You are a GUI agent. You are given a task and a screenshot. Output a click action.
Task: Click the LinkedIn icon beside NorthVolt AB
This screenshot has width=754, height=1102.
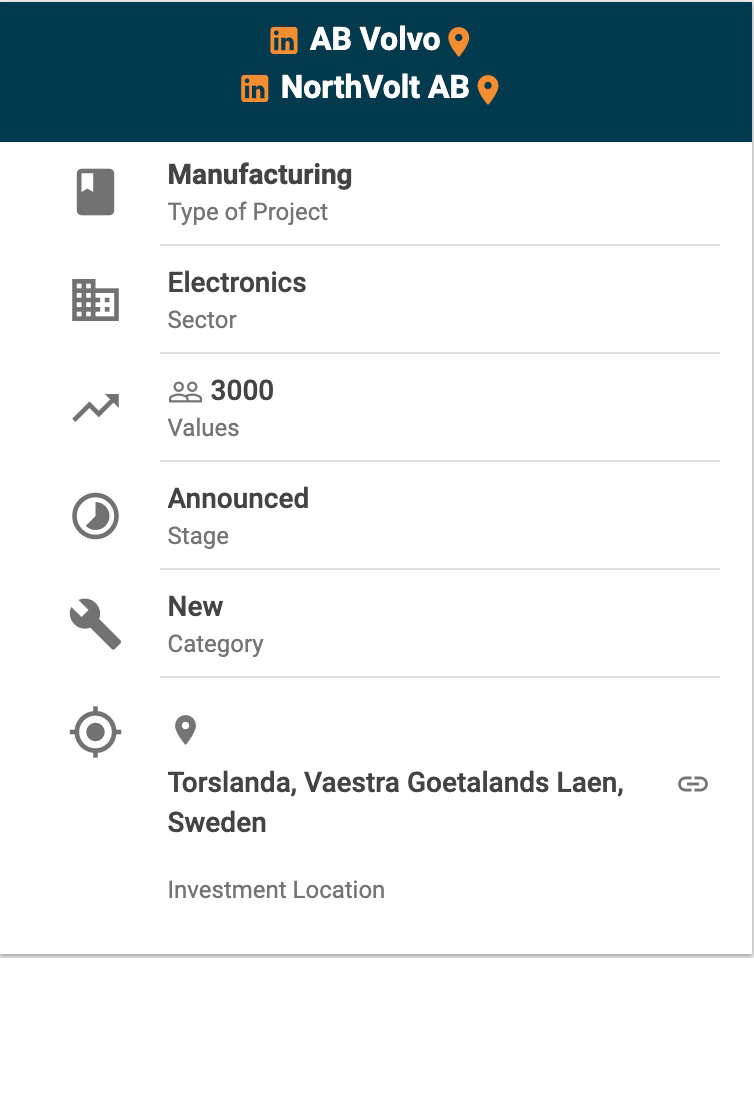(255, 89)
